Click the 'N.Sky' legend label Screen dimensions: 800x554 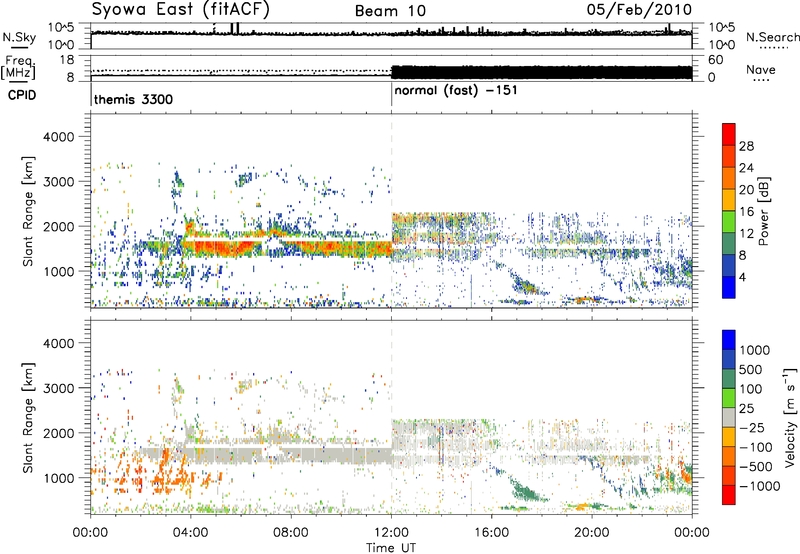19,37
